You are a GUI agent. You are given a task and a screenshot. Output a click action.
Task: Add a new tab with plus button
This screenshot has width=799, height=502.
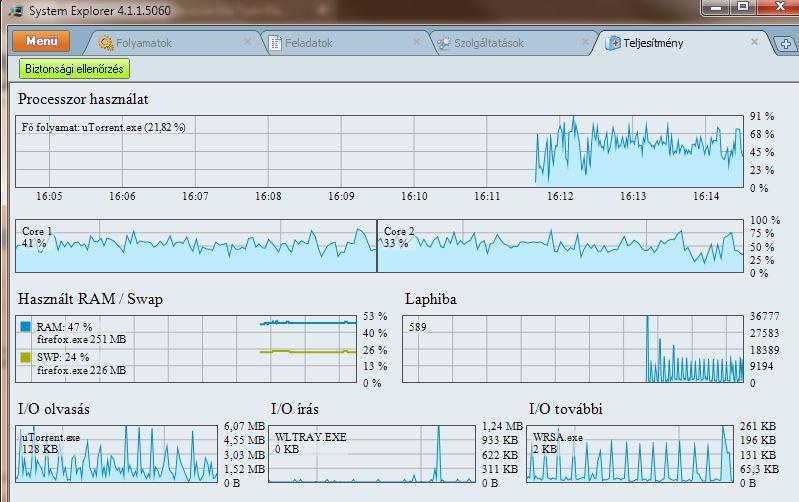pos(785,44)
